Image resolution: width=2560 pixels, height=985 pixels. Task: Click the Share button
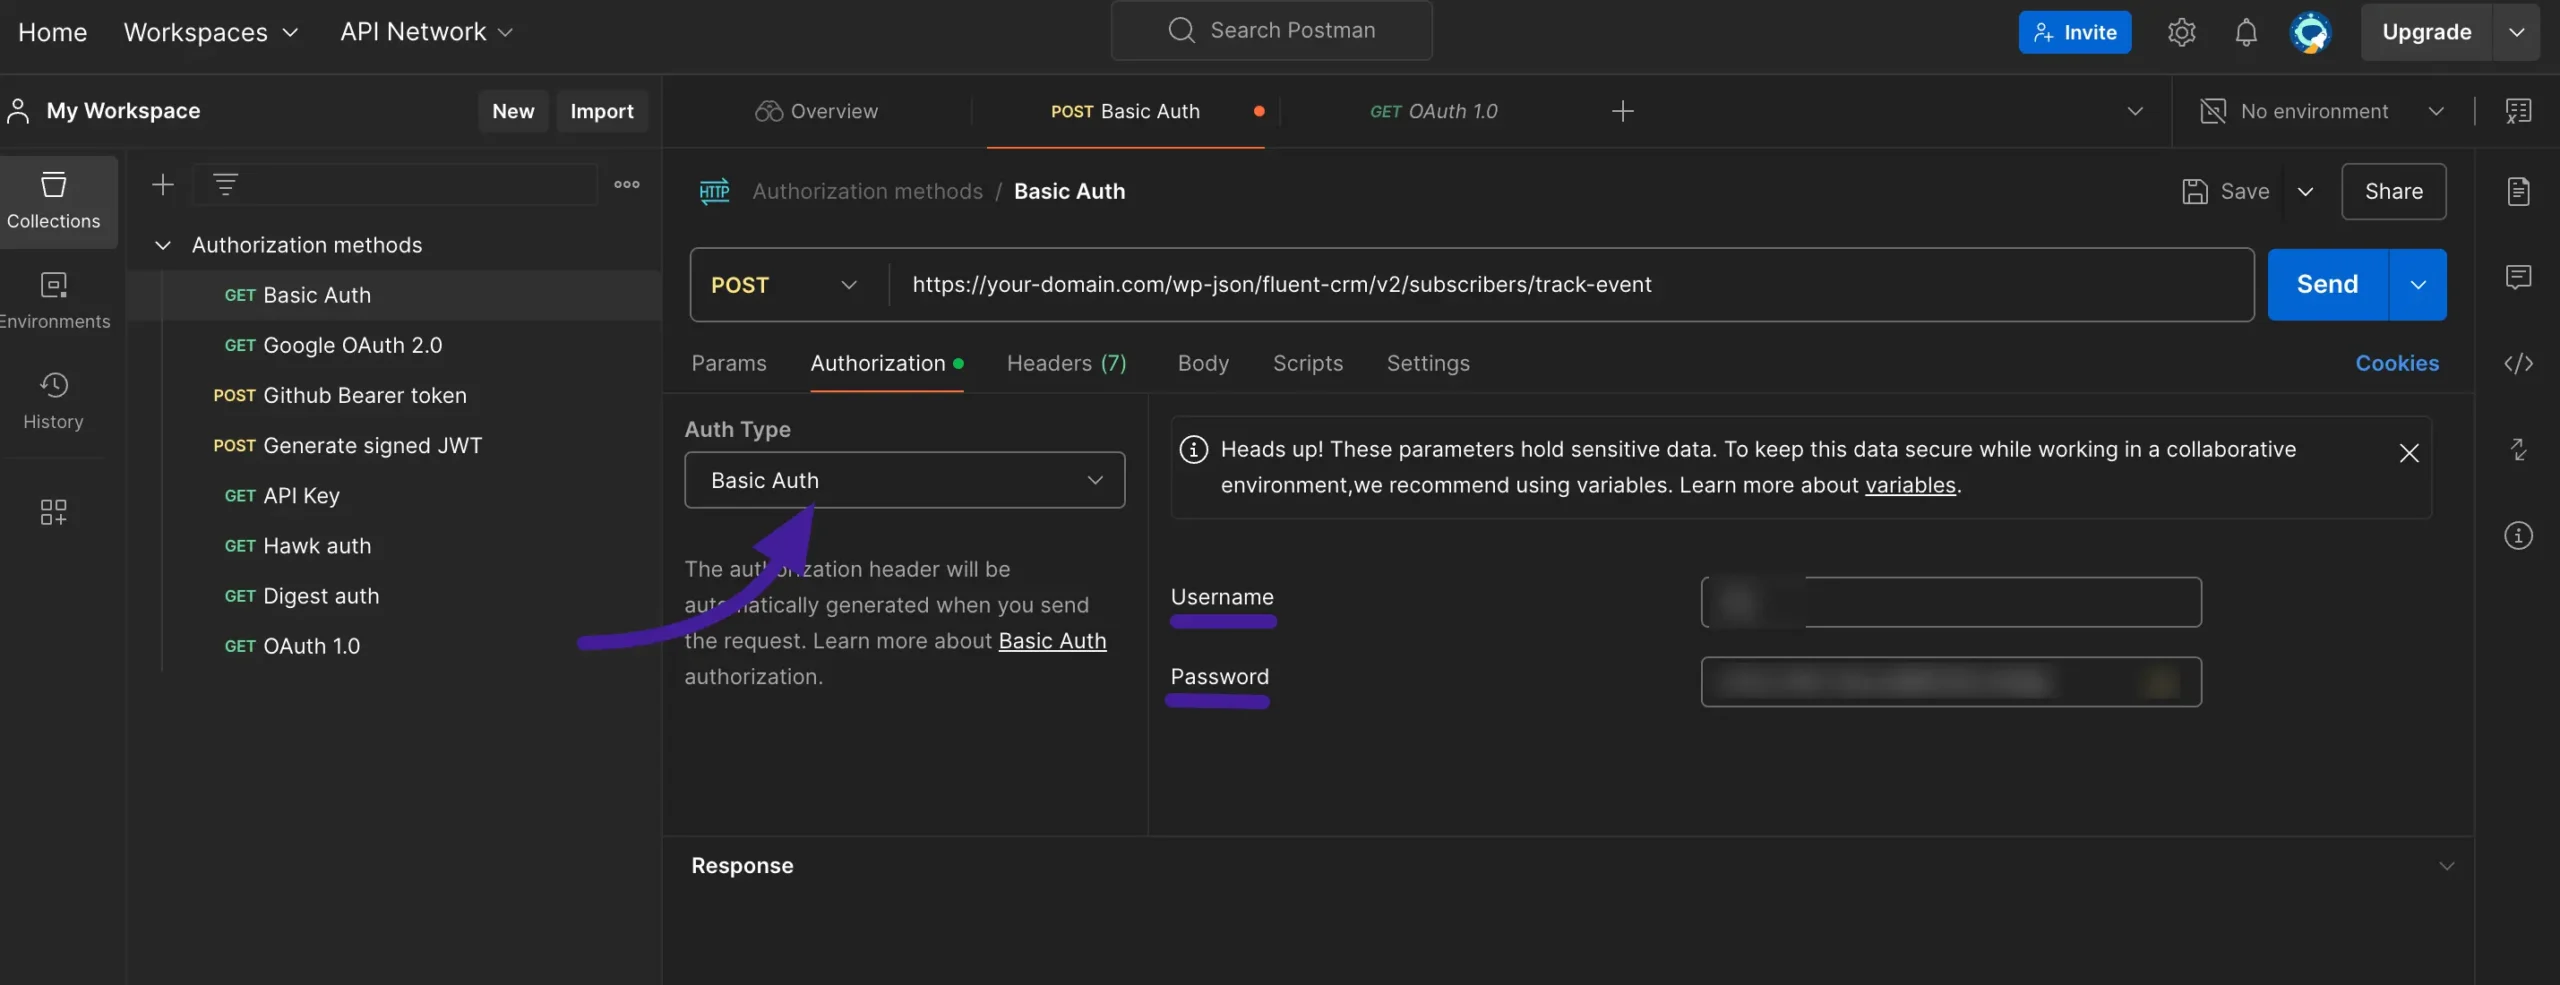coord(2393,191)
